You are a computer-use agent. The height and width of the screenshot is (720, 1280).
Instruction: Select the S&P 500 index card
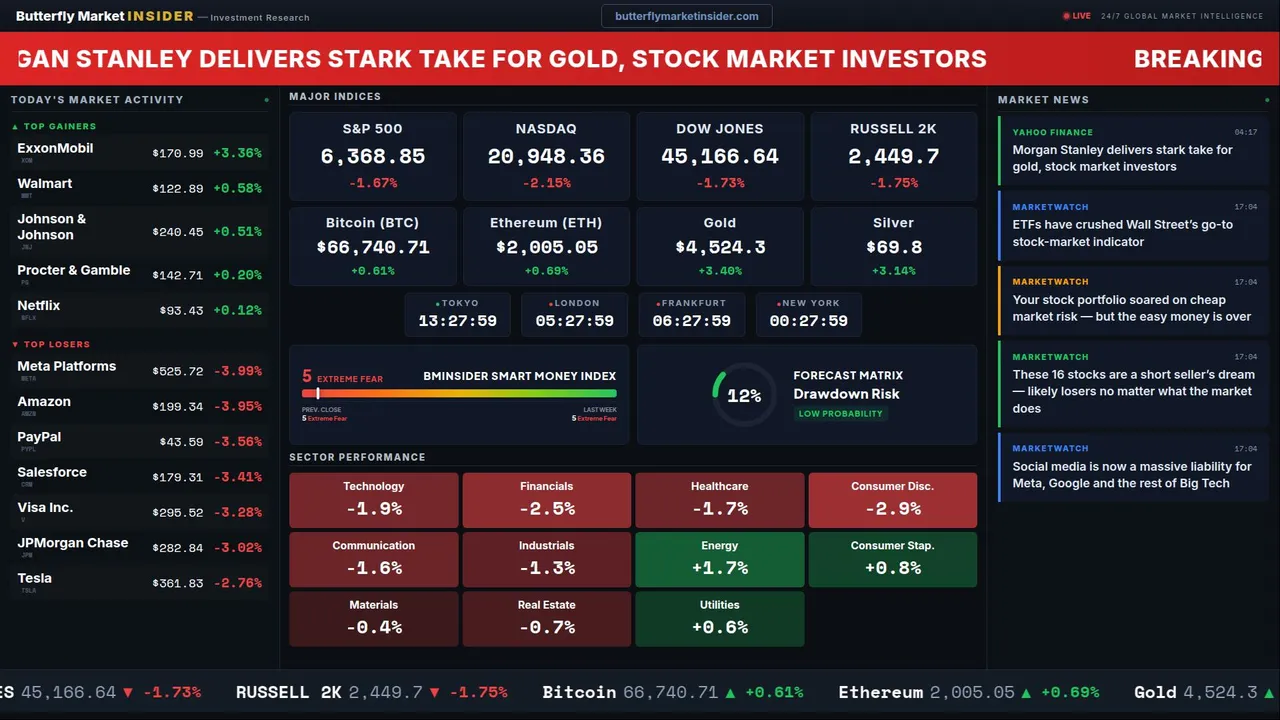tap(373, 156)
